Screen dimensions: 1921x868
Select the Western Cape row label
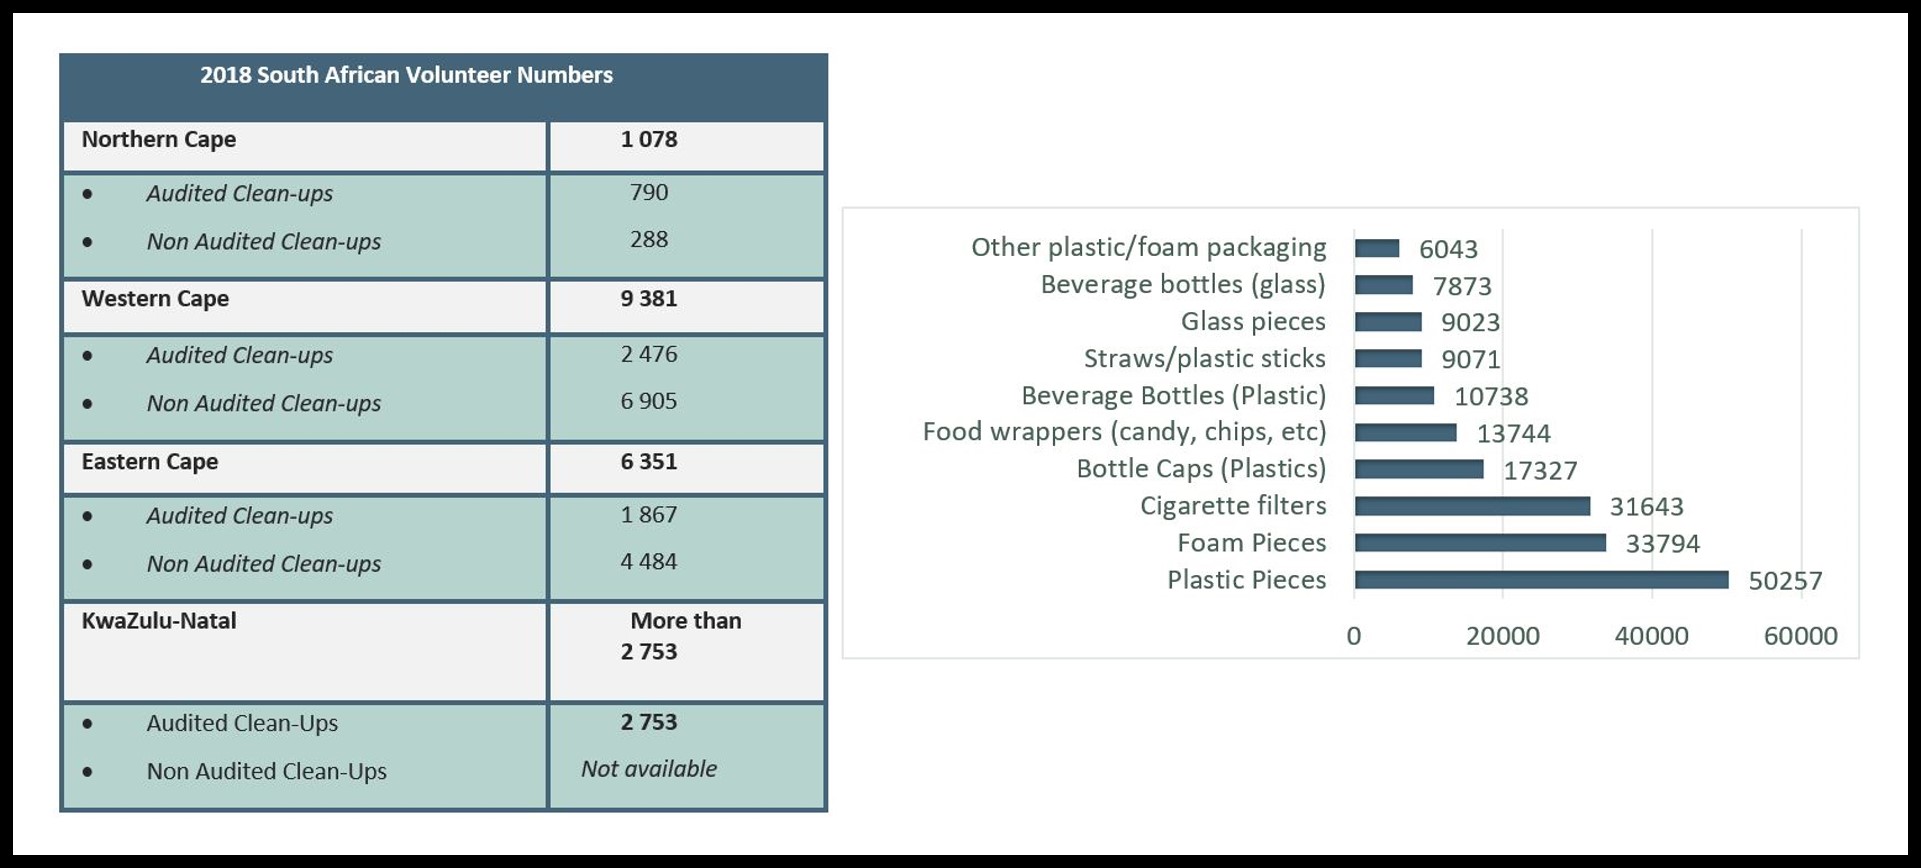pos(155,299)
